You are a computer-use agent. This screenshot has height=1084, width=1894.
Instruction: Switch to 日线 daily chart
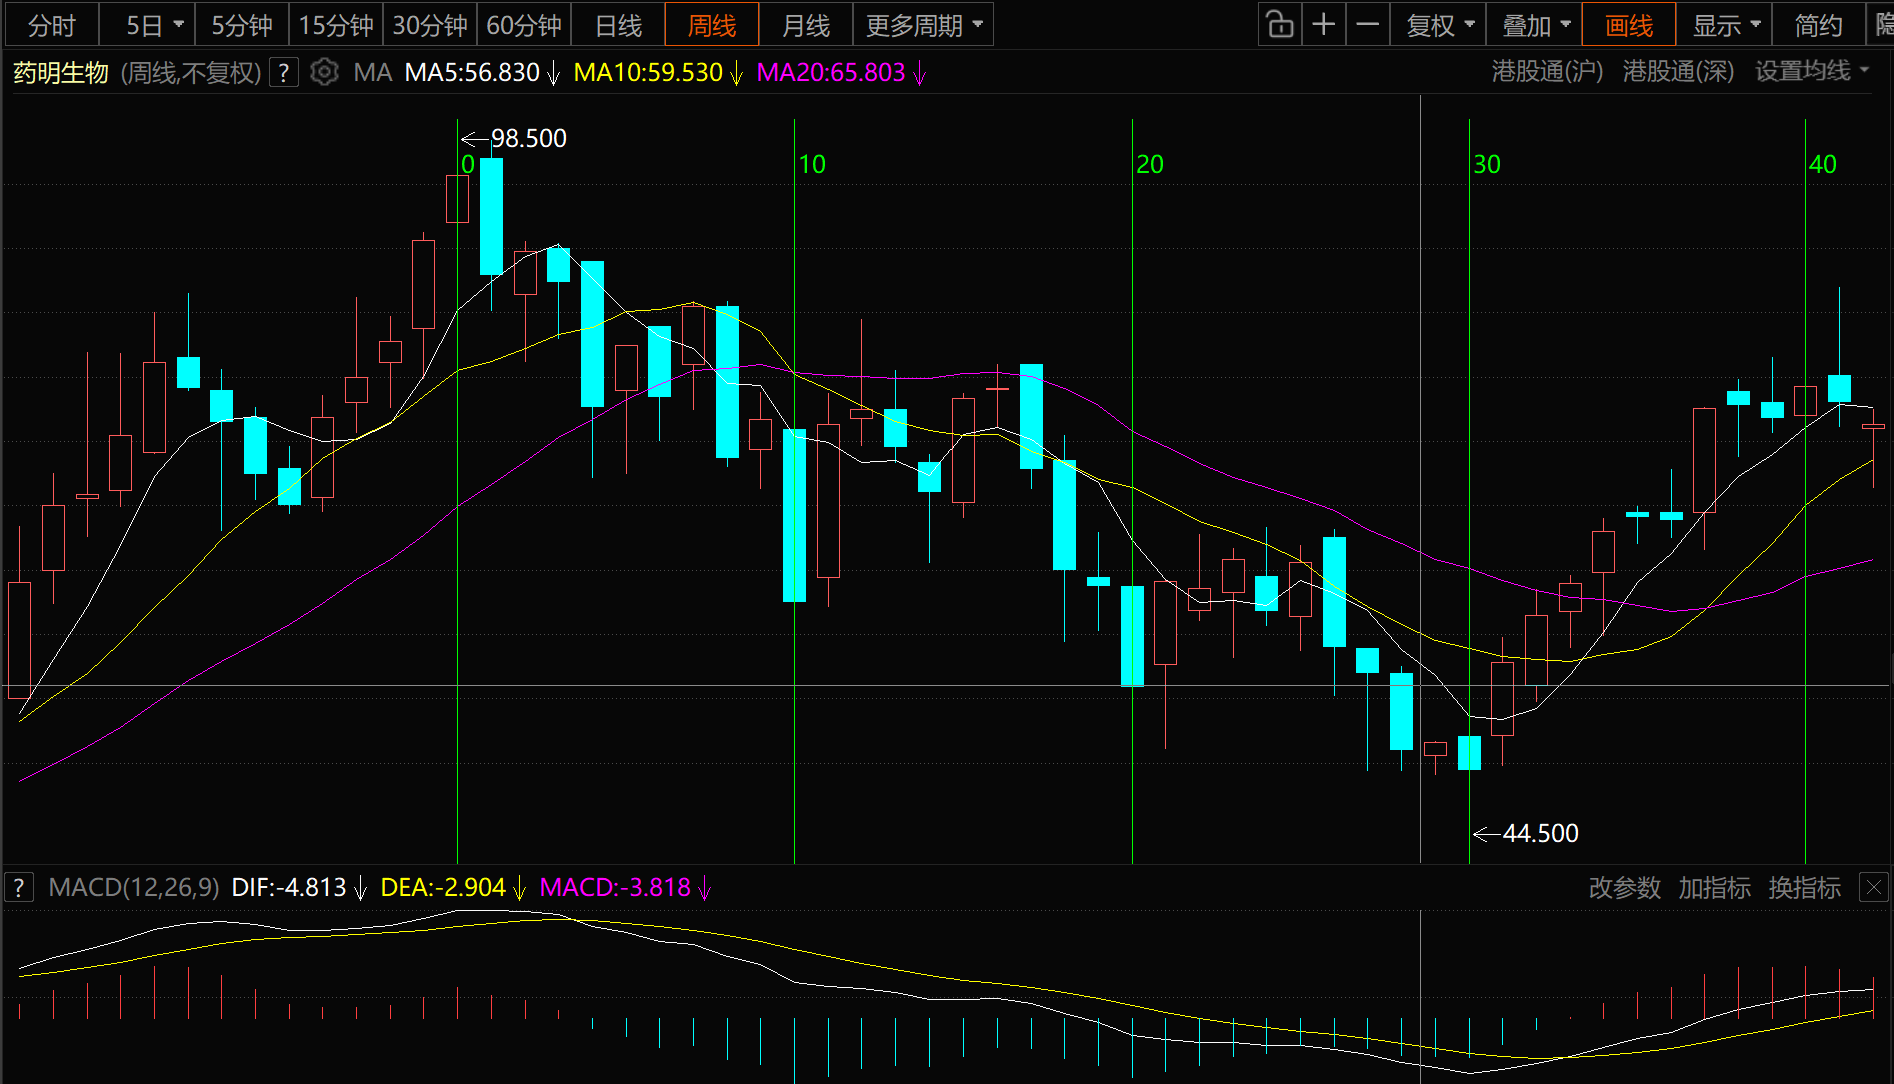click(x=618, y=25)
